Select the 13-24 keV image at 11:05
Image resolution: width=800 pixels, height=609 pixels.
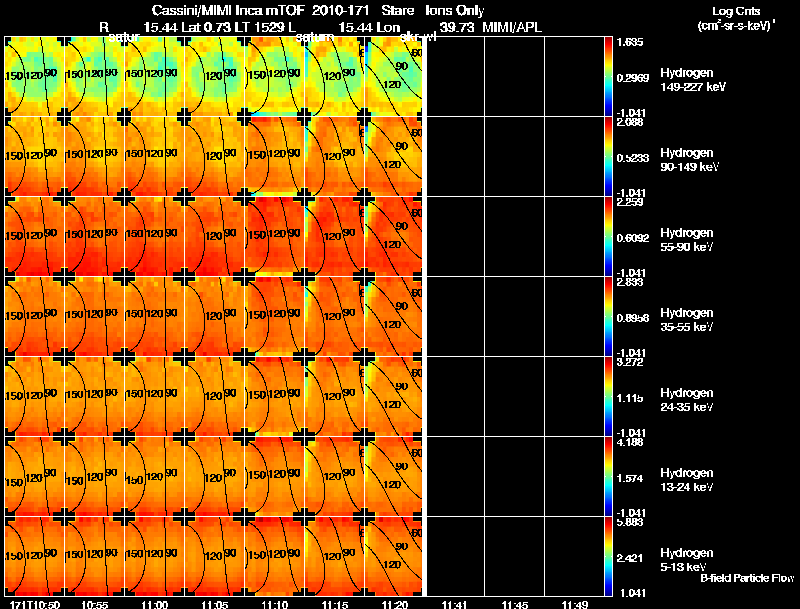click(x=214, y=476)
